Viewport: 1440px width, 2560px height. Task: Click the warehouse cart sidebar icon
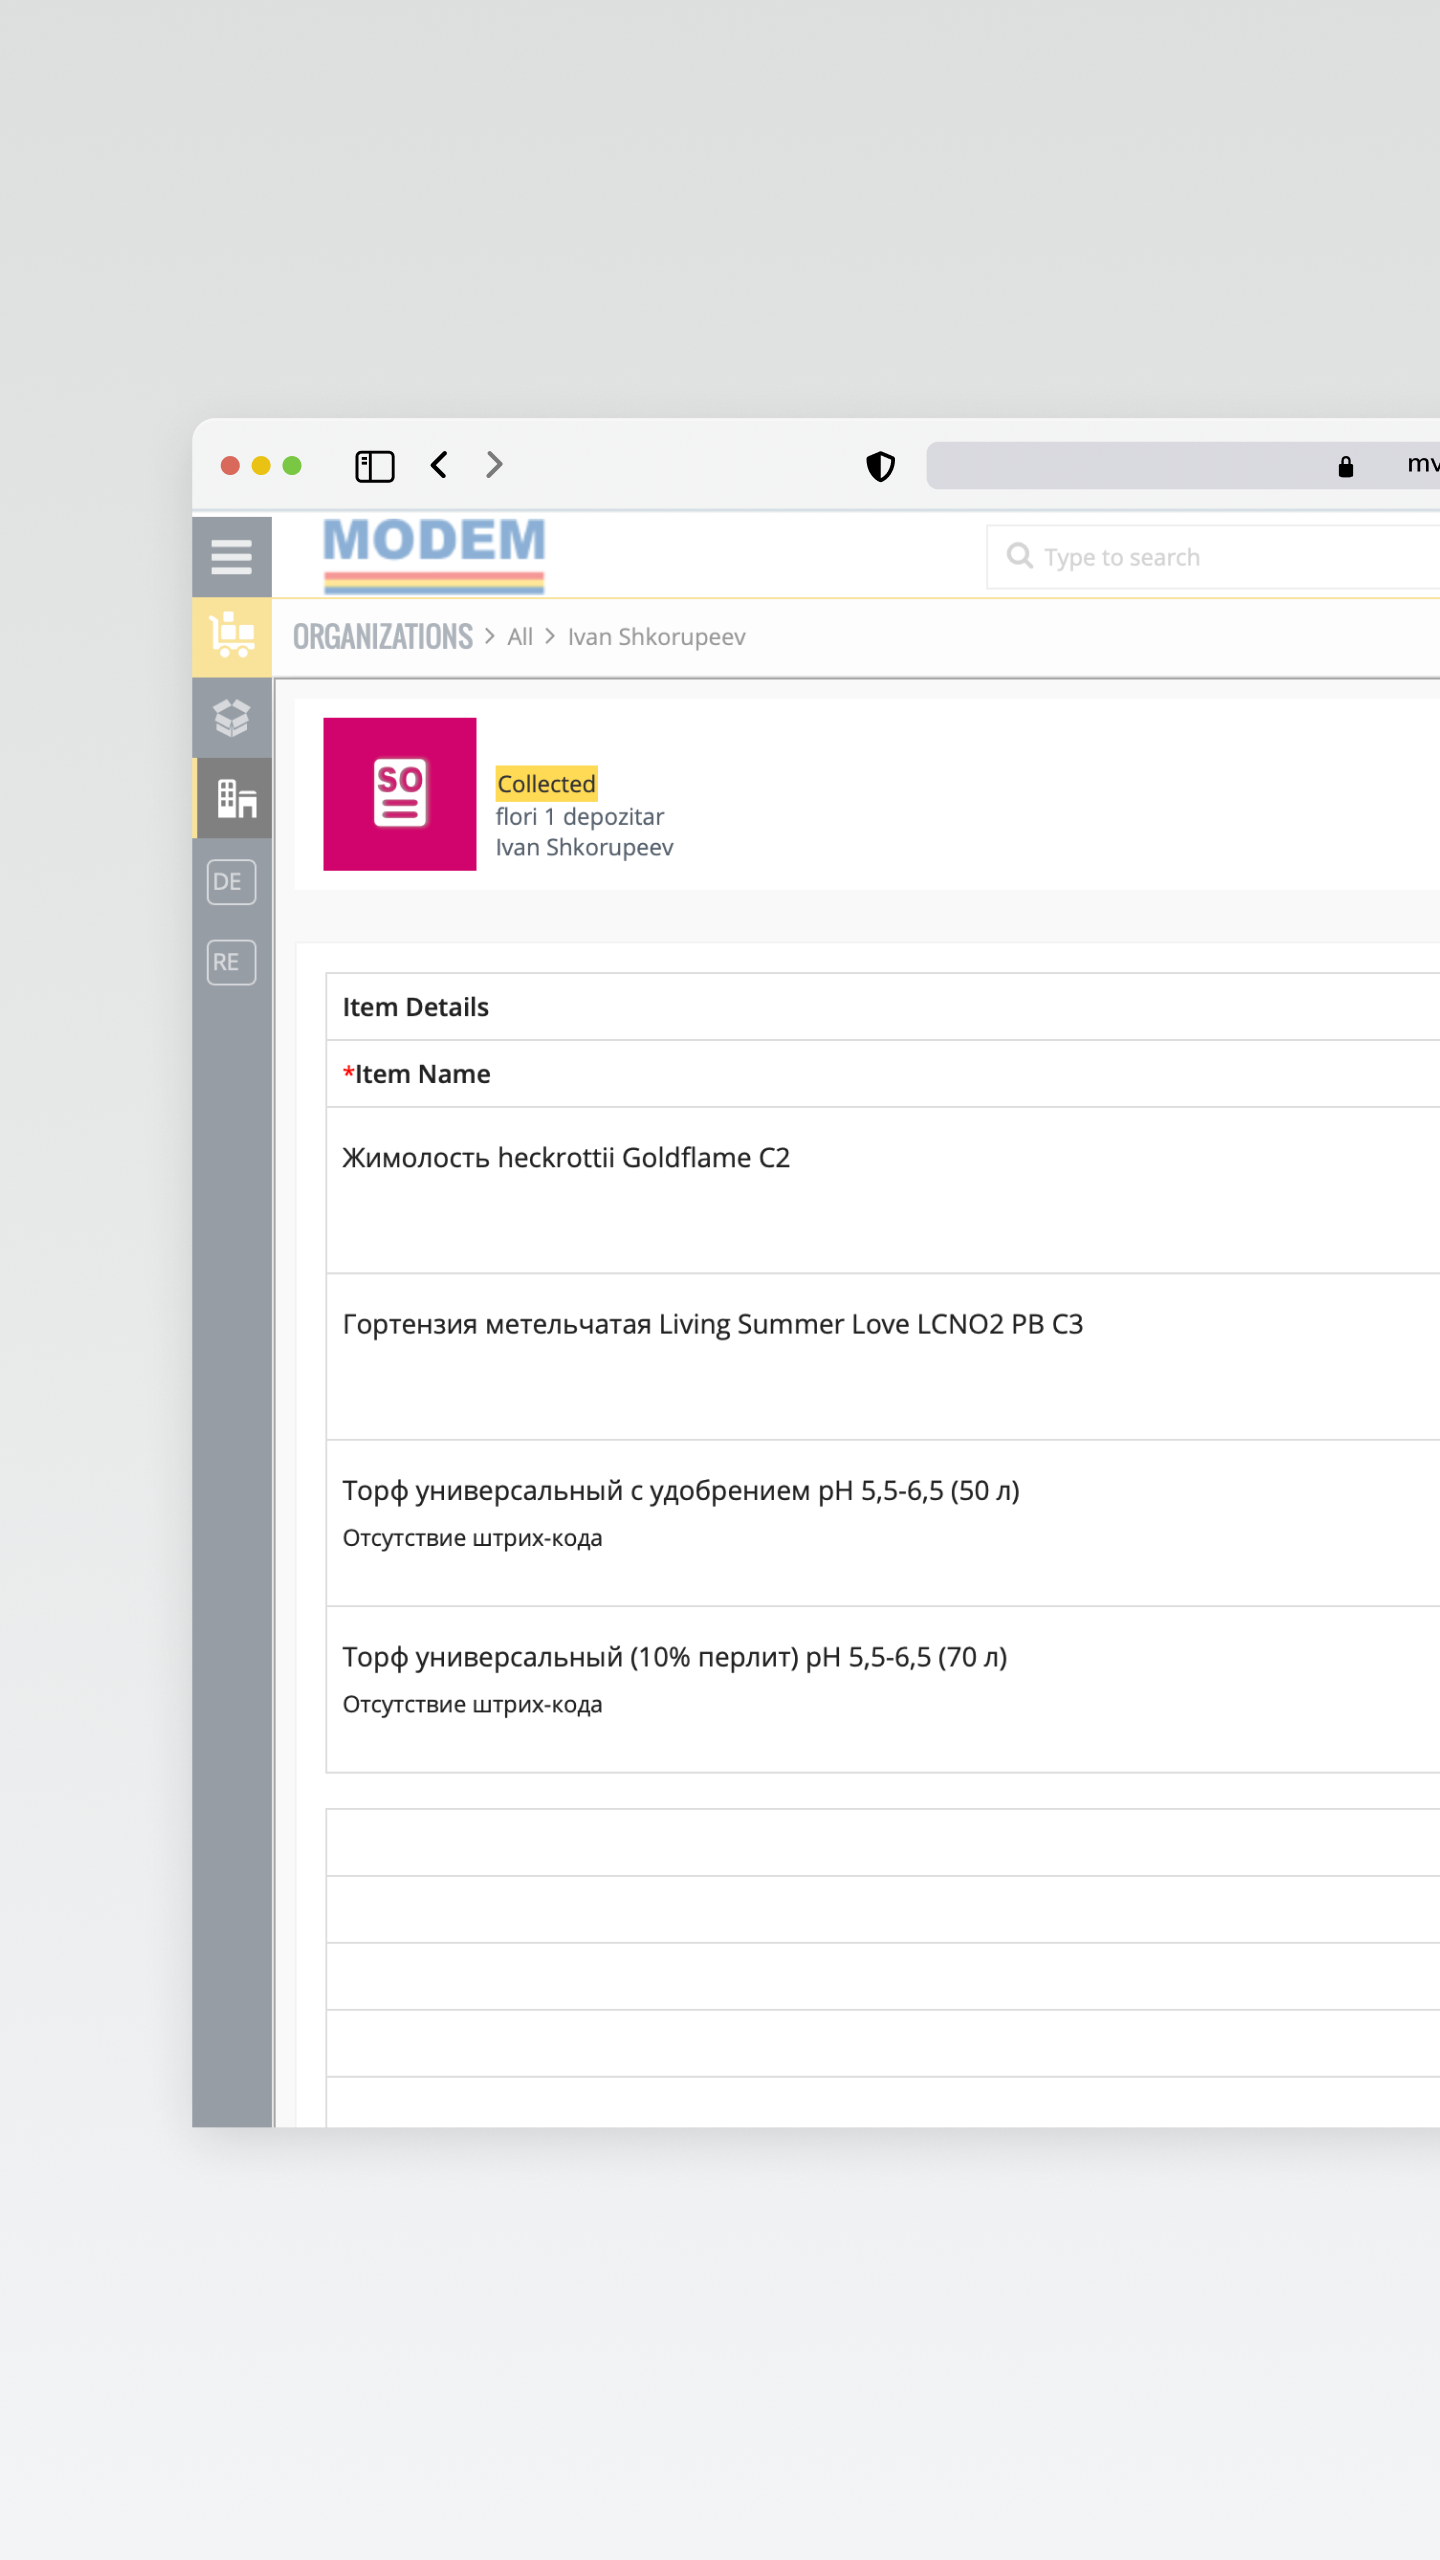tap(231, 636)
